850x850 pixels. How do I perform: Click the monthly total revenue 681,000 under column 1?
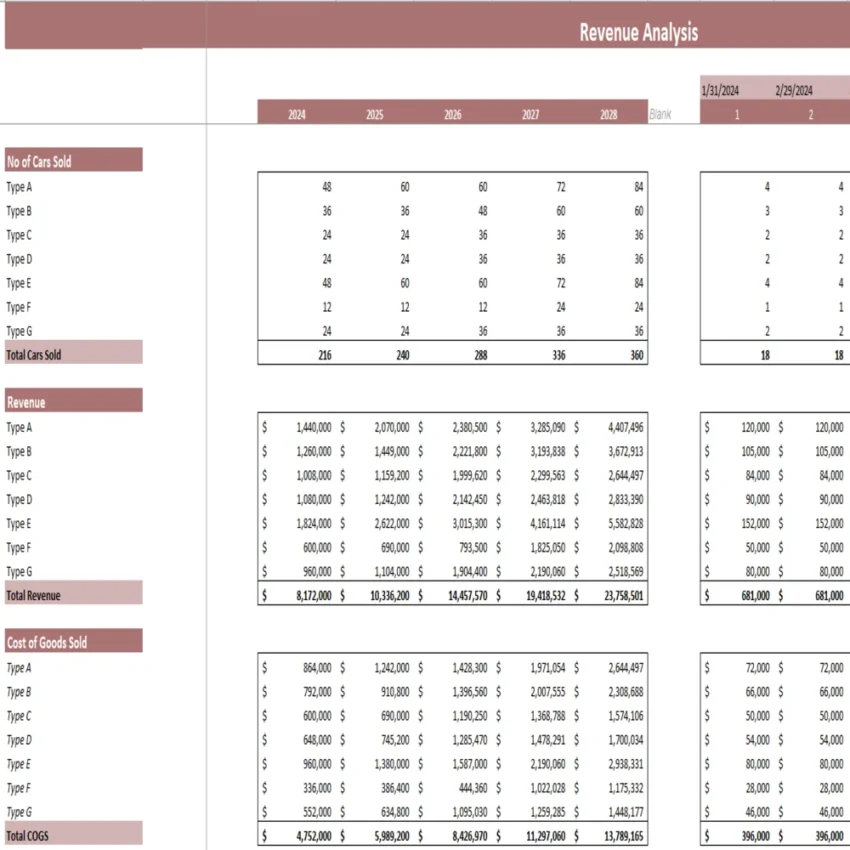click(756, 596)
